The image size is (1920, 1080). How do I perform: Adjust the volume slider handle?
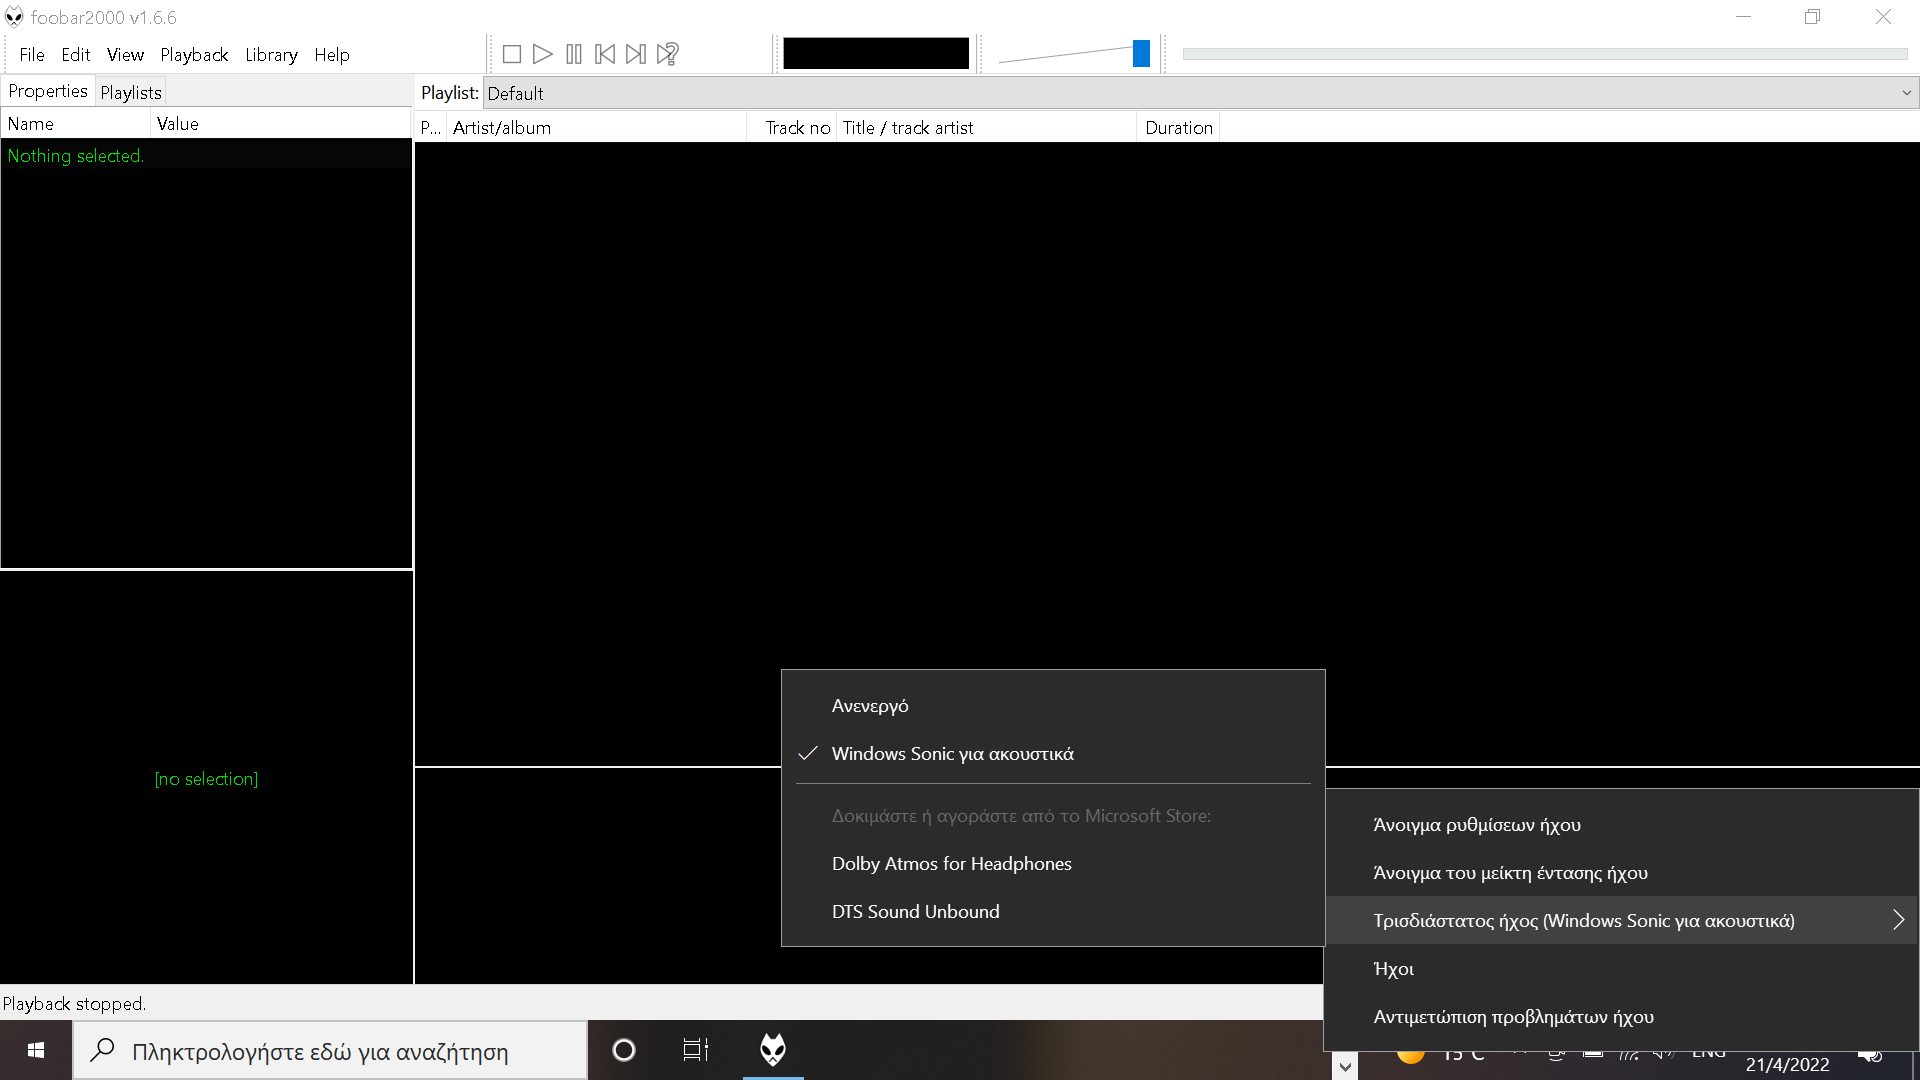[x=1141, y=54]
